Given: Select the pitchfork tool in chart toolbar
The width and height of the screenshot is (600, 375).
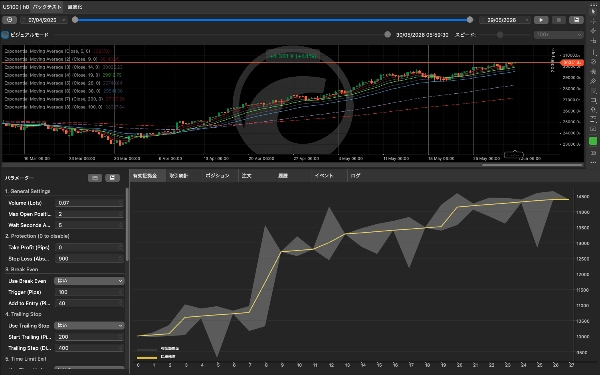Looking at the screenshot, I should click(593, 81).
